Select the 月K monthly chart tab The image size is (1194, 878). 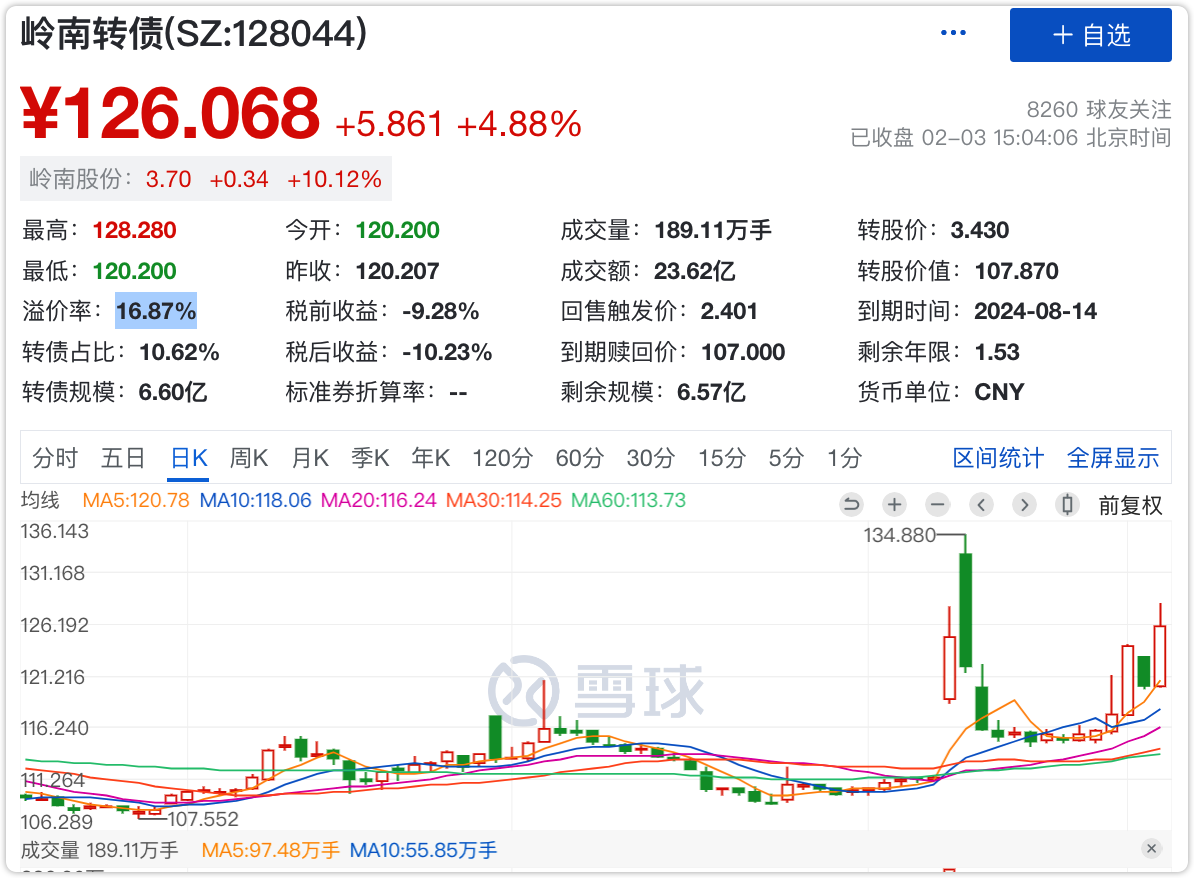tap(310, 458)
